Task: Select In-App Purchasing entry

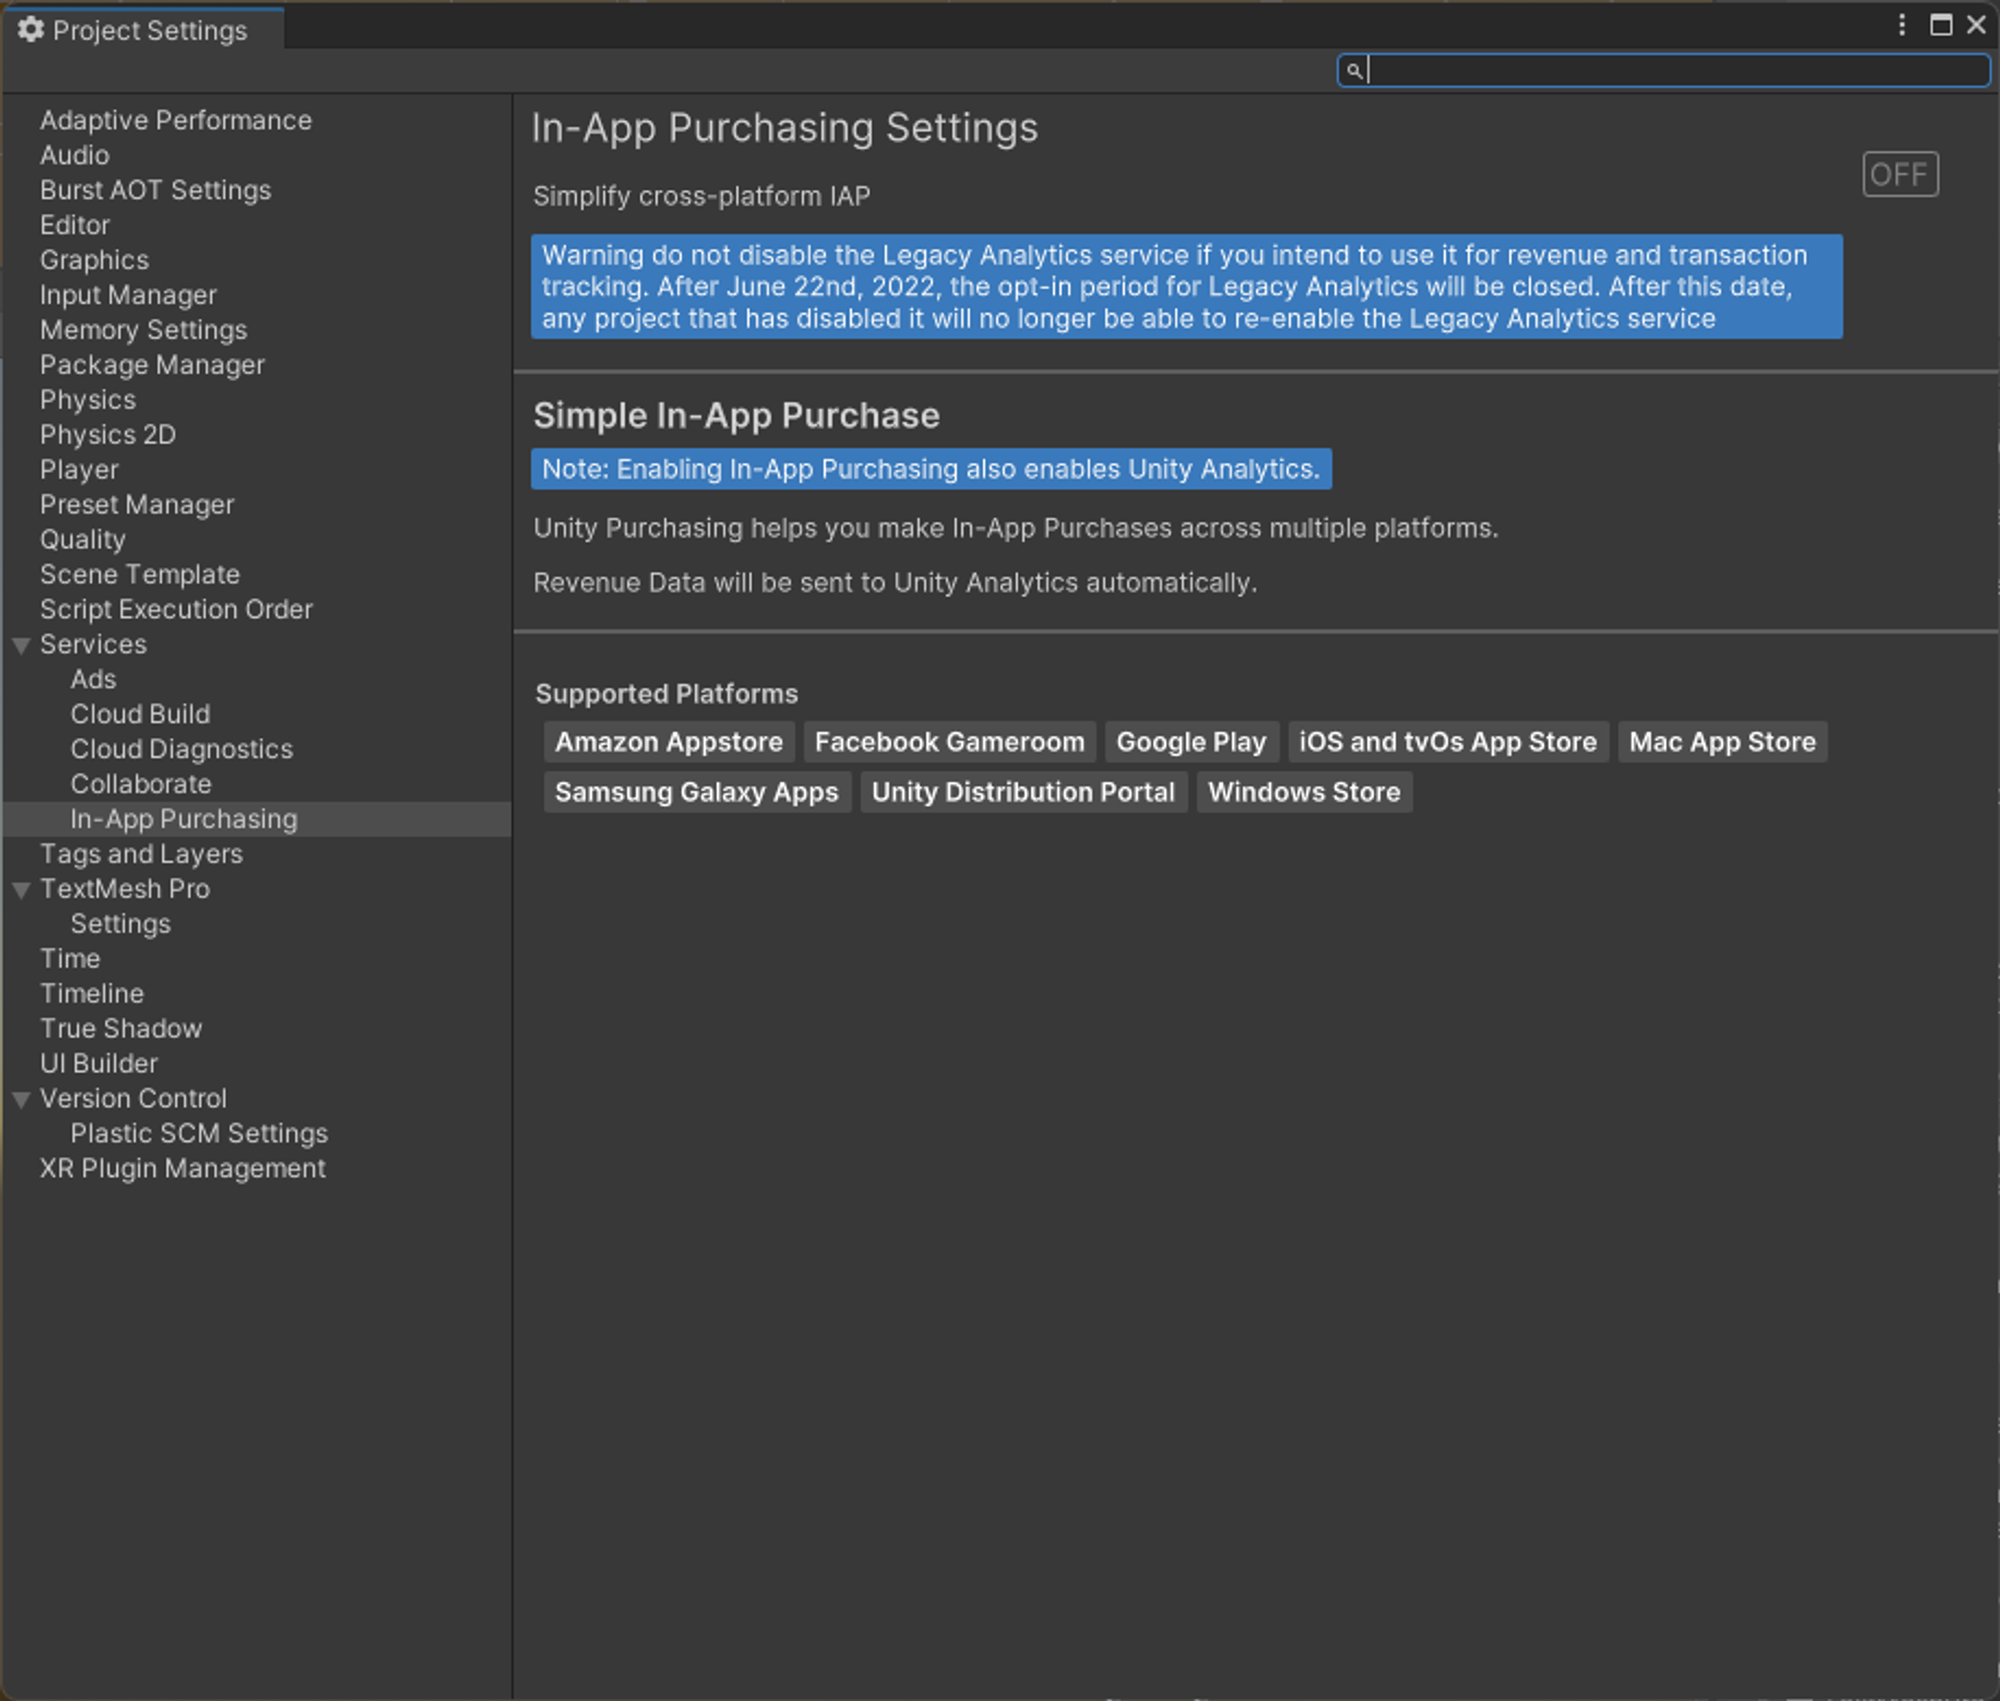Action: coord(256,820)
